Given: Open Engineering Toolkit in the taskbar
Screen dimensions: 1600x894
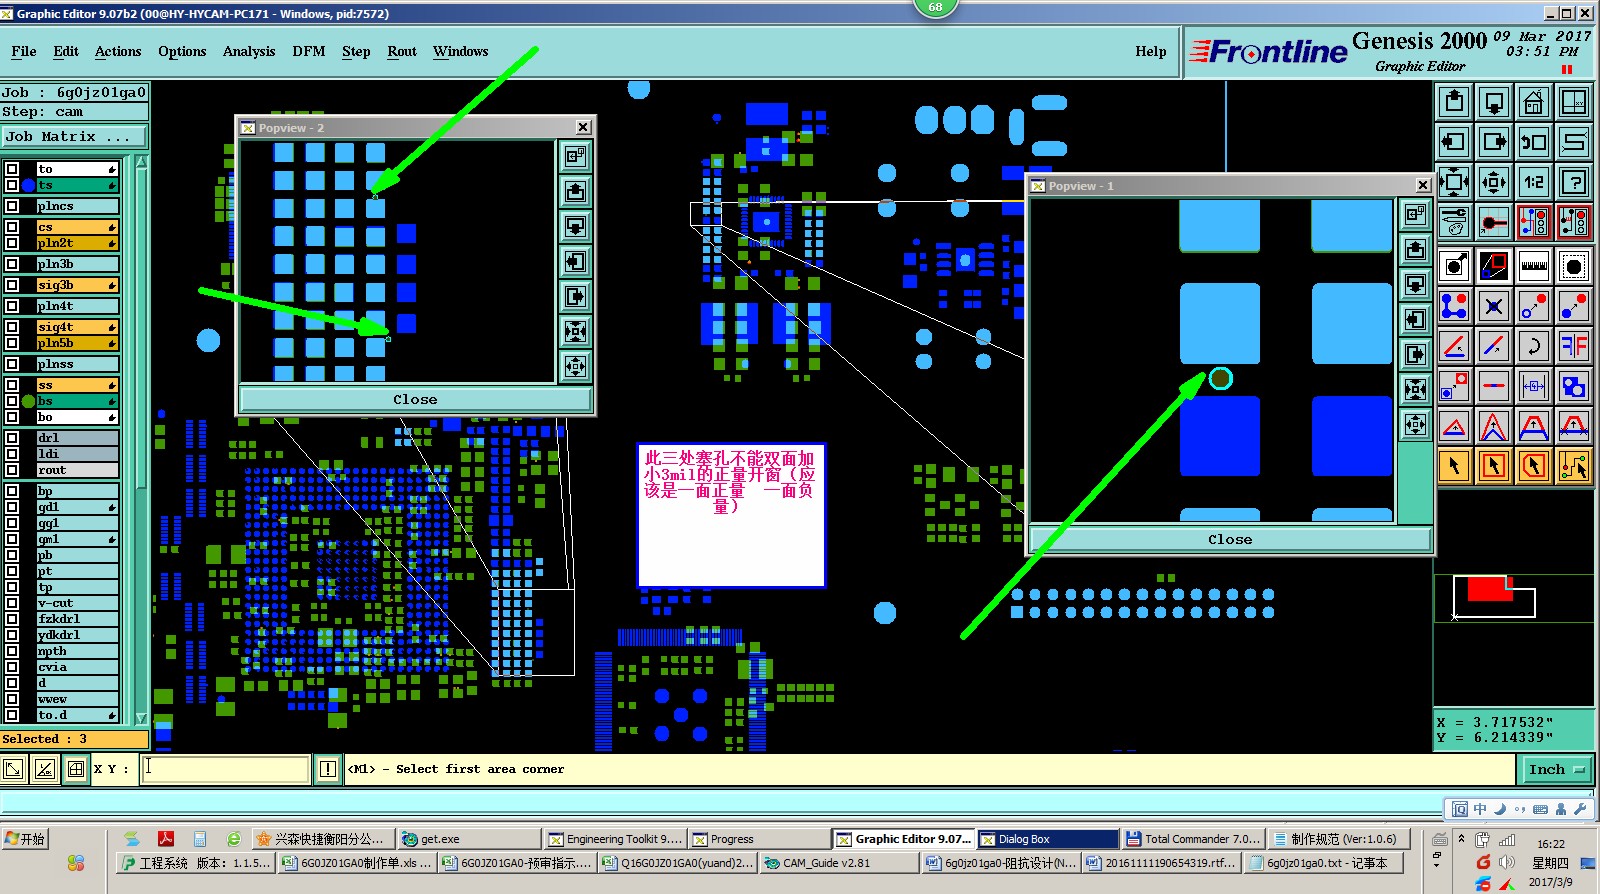Looking at the screenshot, I should point(615,839).
